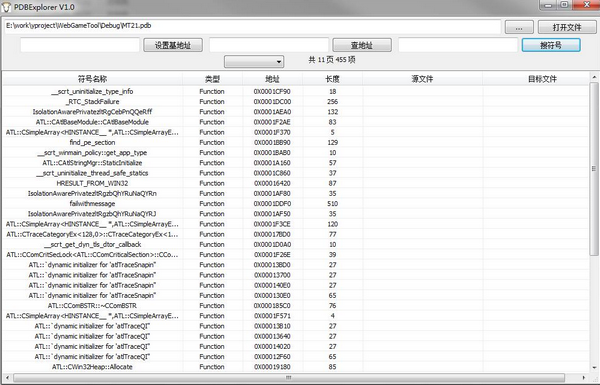
Task: Sort by 长度 column header
Action: click(332, 79)
